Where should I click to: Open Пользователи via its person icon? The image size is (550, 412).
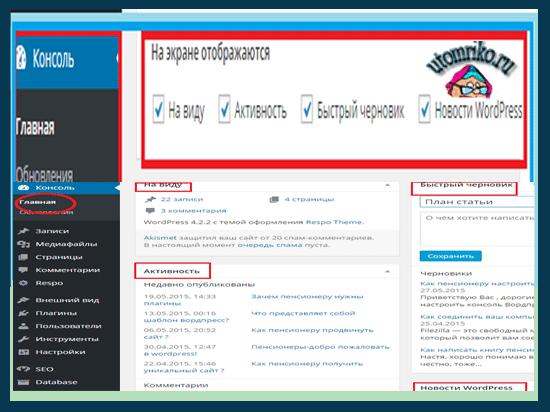point(24,326)
